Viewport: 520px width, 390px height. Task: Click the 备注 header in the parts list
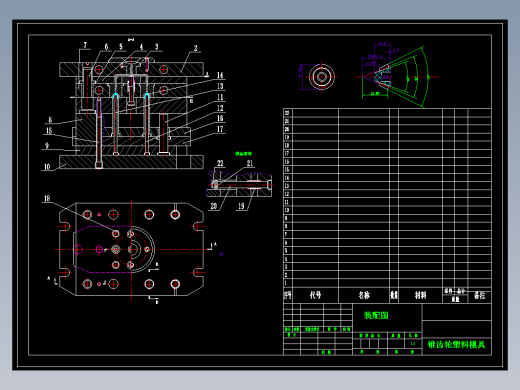479,295
